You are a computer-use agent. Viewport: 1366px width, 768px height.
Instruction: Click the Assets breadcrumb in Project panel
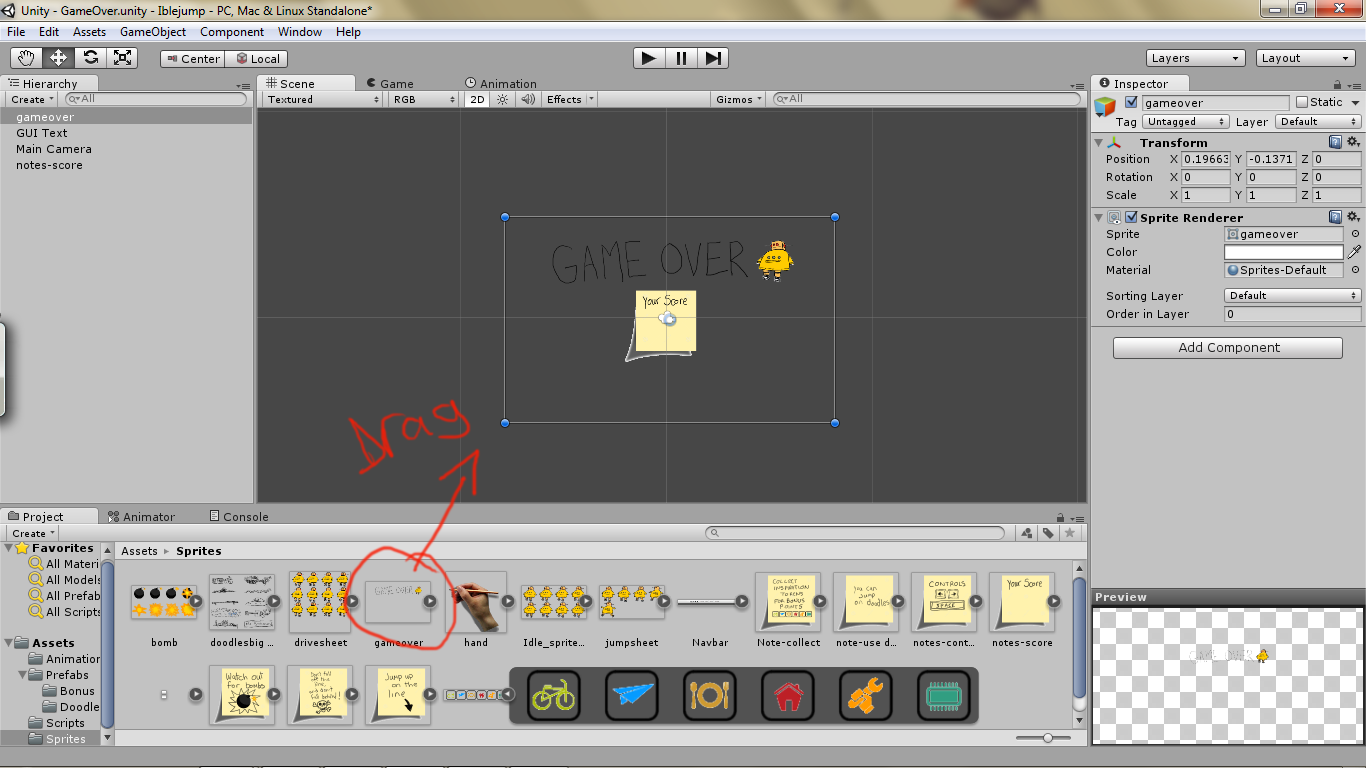[x=140, y=551]
